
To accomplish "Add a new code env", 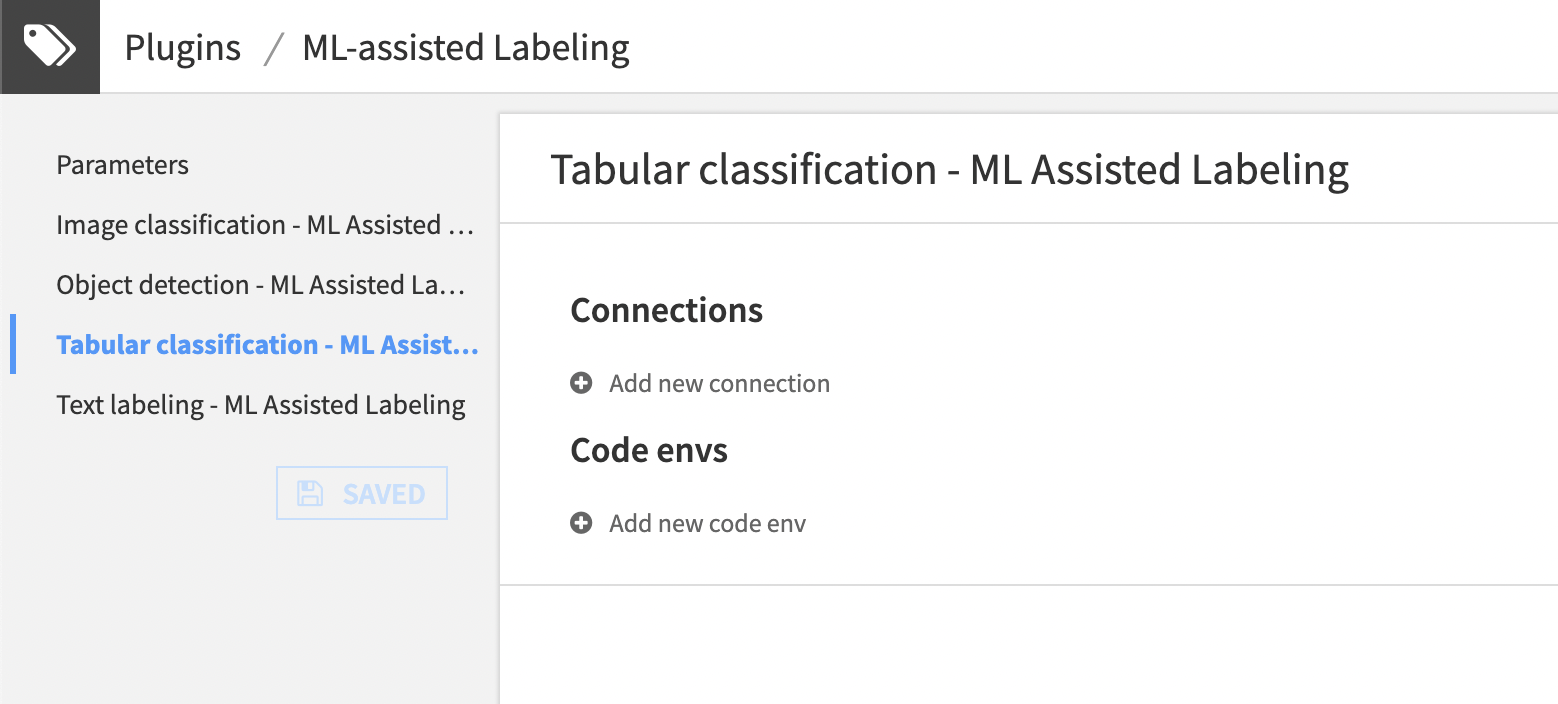I will [x=707, y=522].
